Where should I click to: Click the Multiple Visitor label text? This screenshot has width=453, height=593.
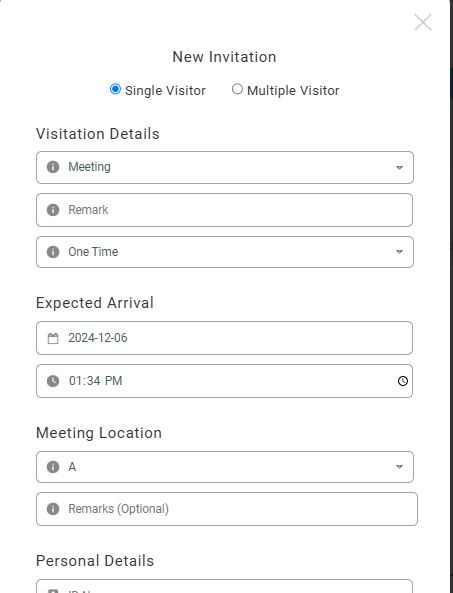tap(293, 91)
